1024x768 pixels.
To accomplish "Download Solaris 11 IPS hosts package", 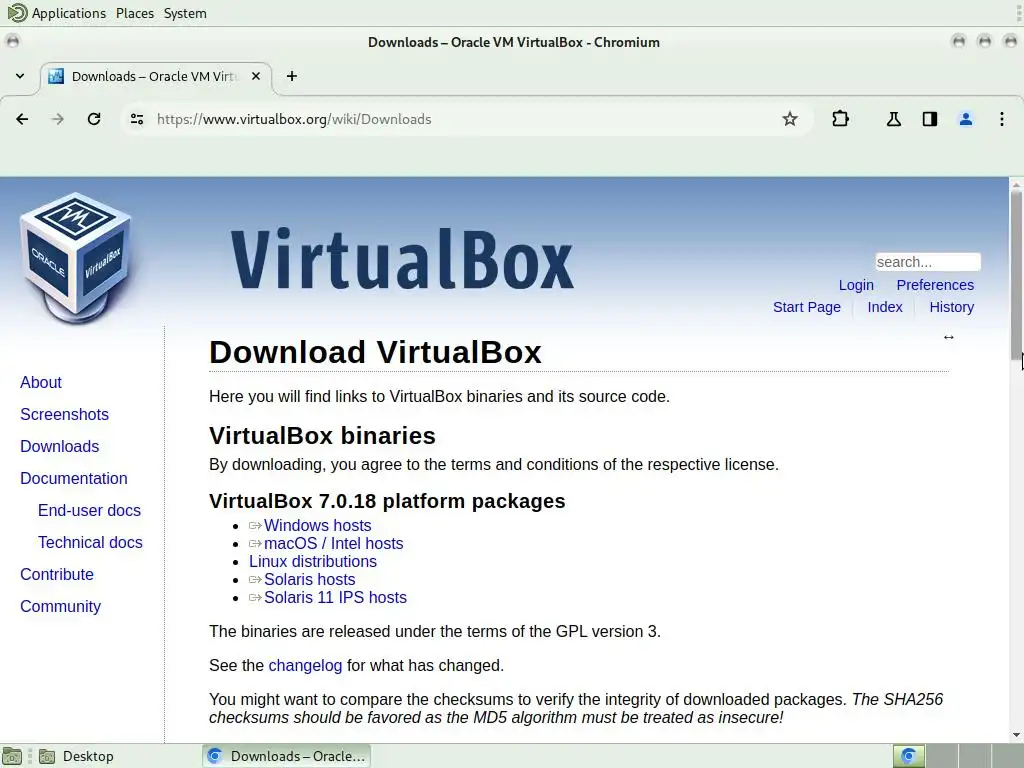I will tap(335, 598).
